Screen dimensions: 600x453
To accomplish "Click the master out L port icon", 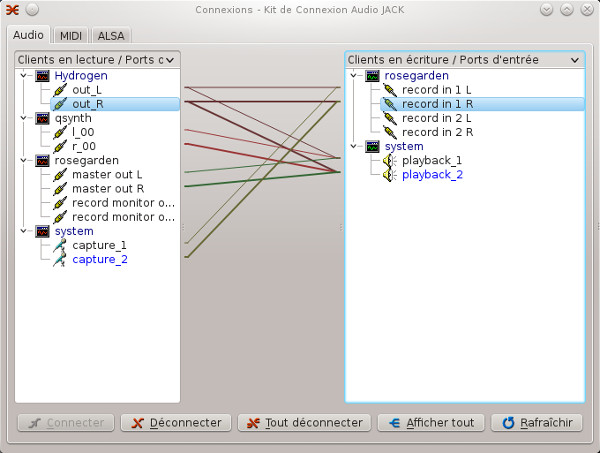I will pos(59,174).
